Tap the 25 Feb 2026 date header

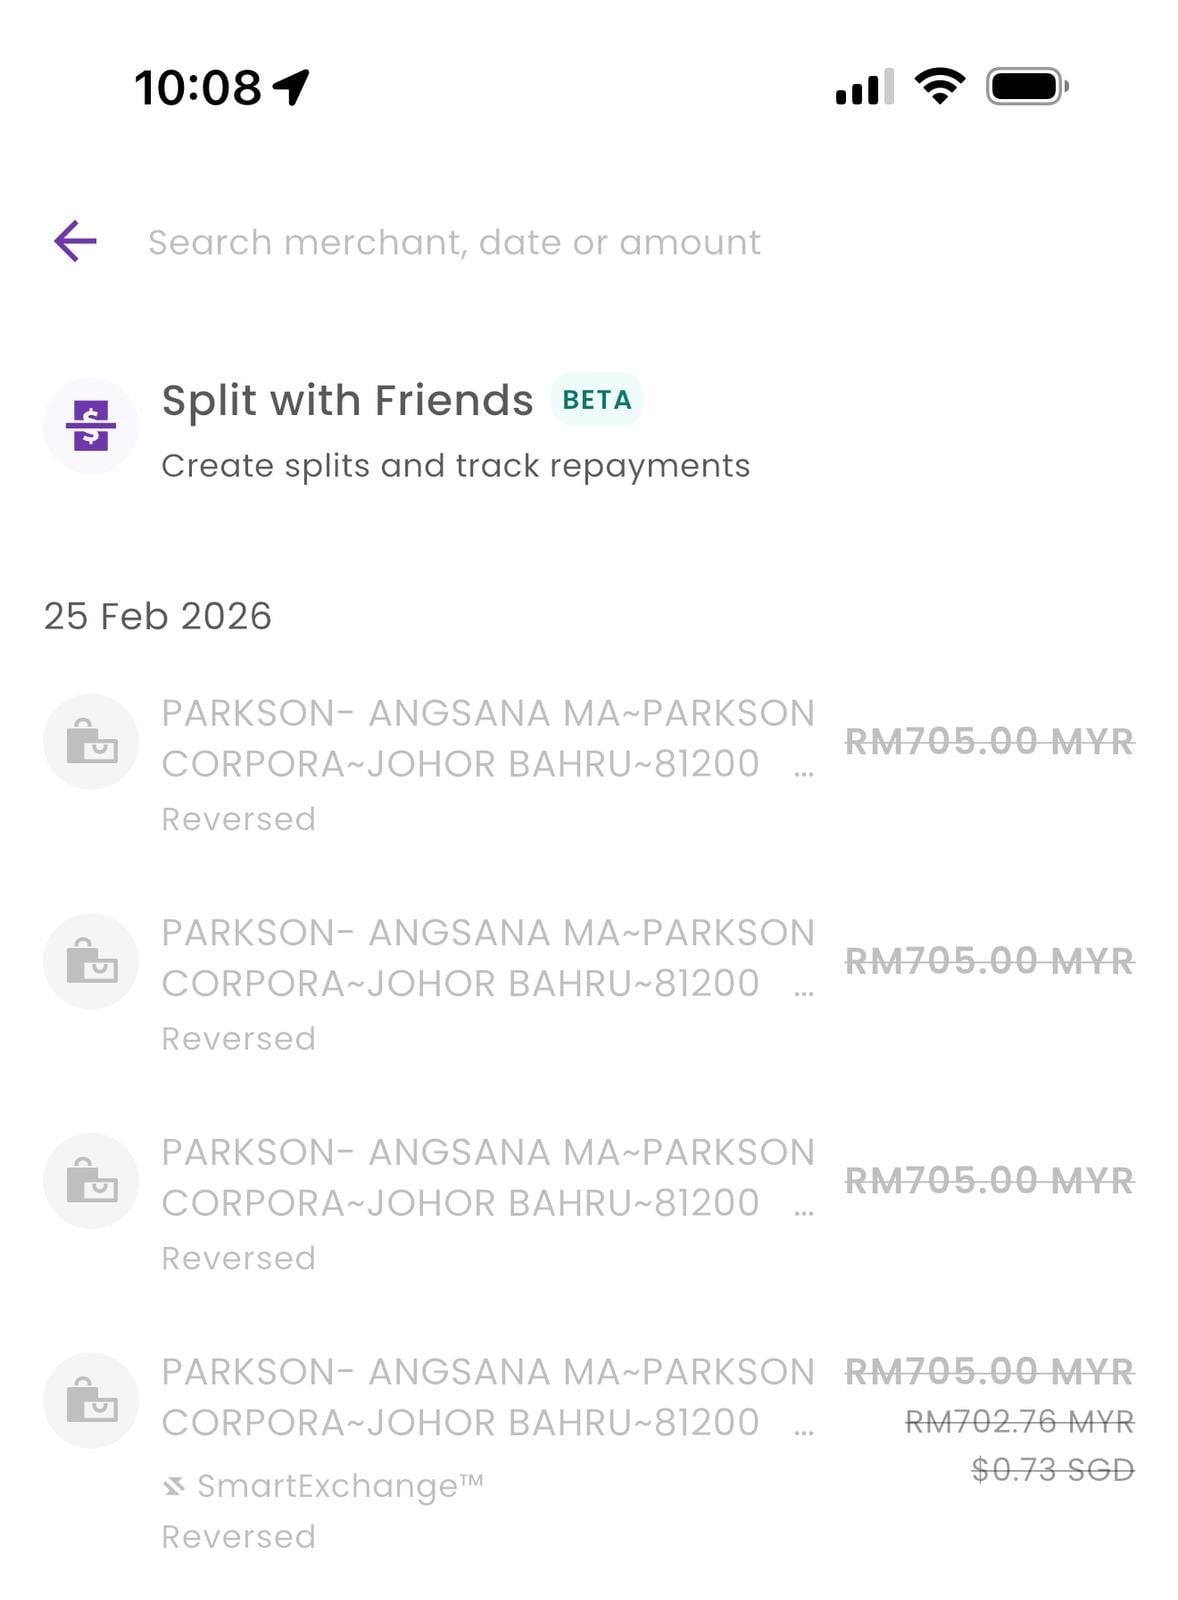tap(158, 616)
